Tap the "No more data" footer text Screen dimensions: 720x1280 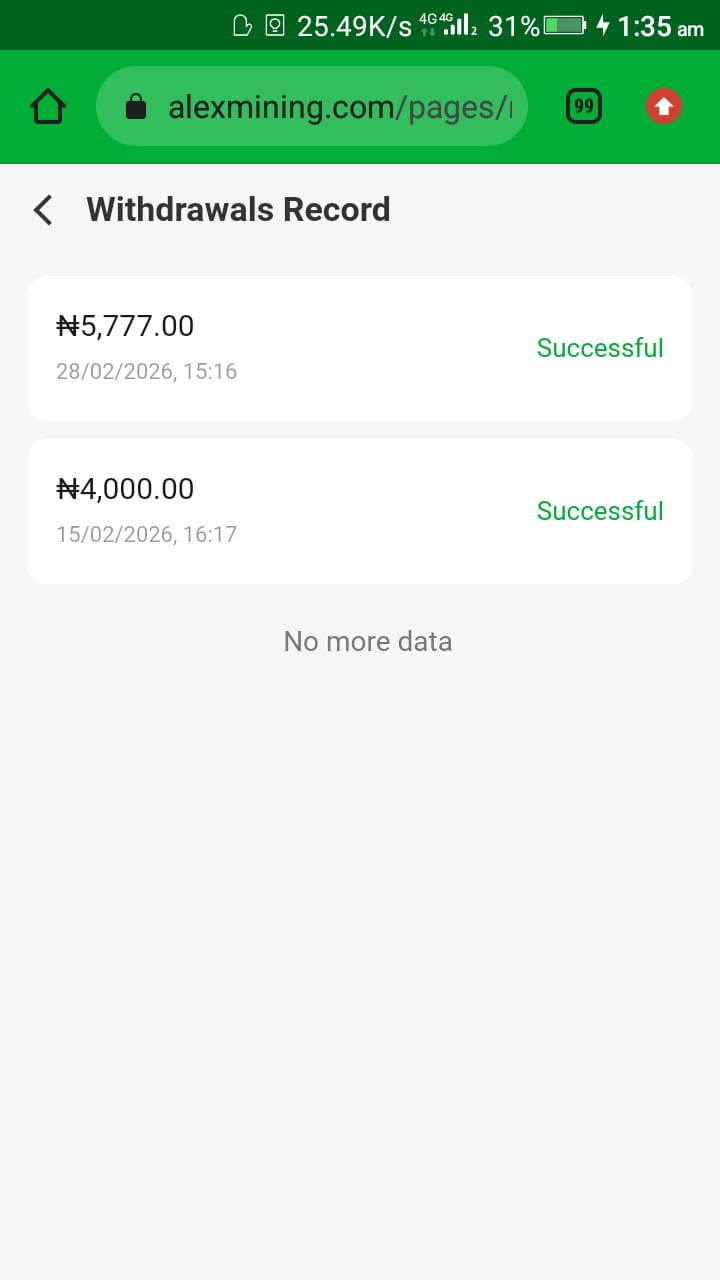tap(368, 641)
